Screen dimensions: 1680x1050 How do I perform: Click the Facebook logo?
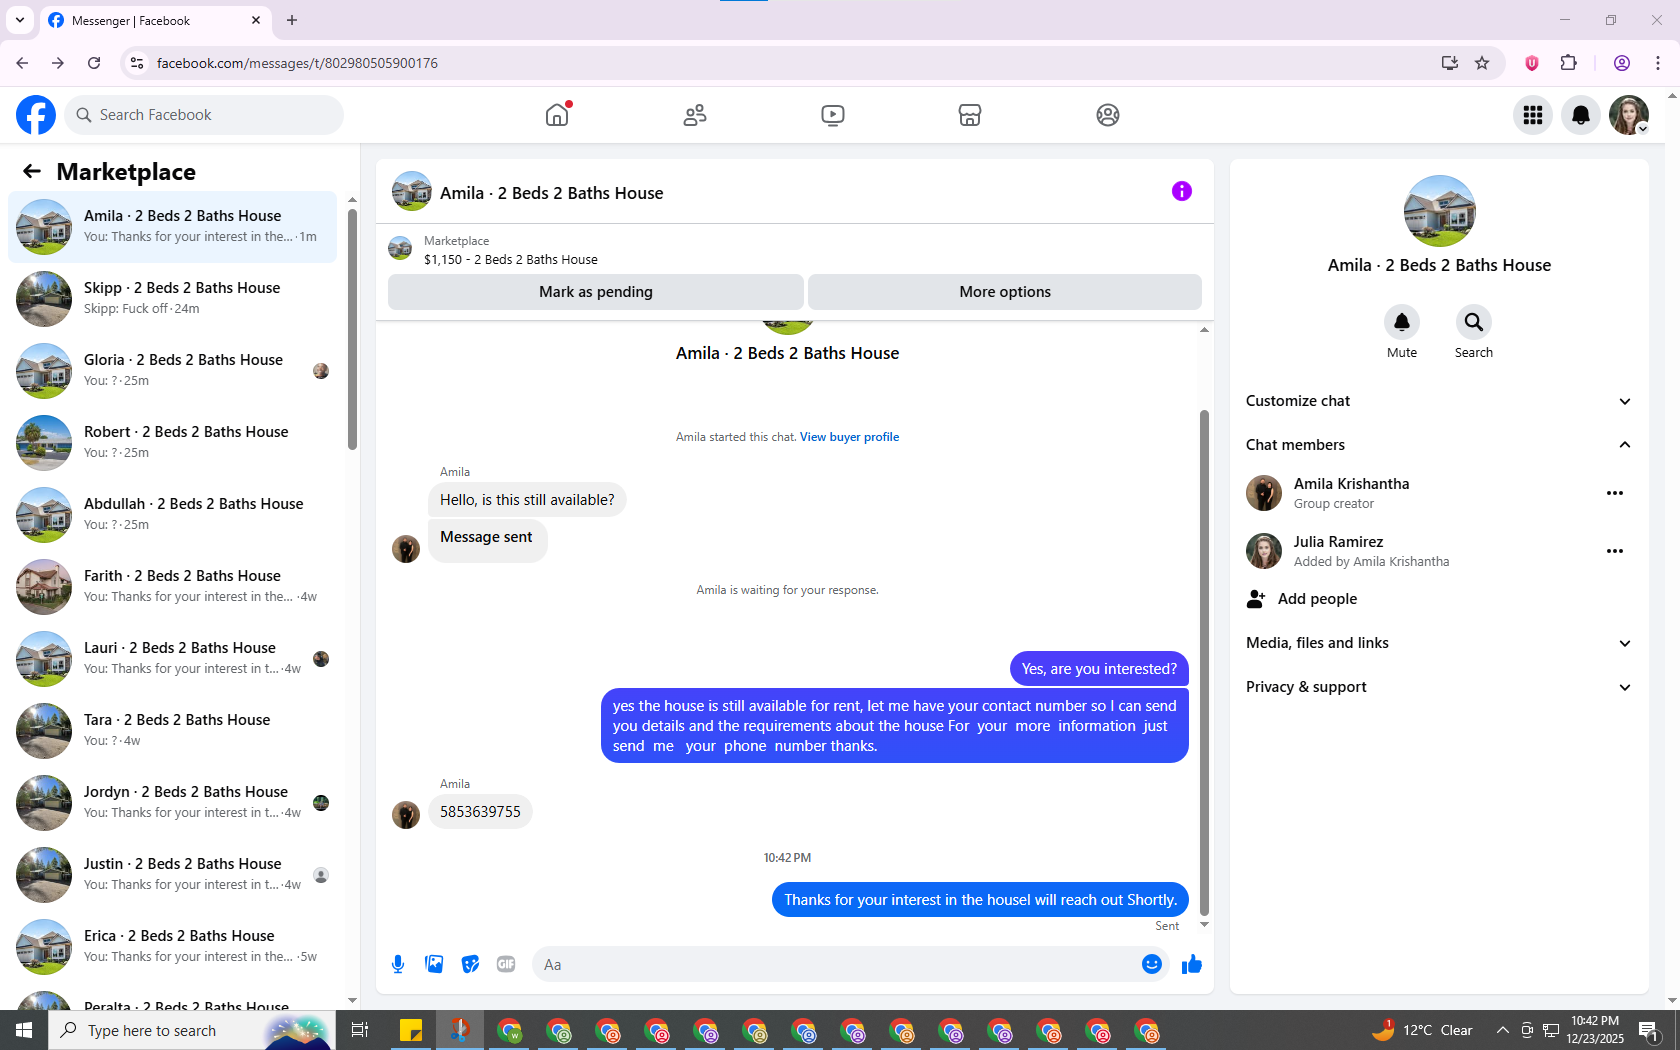(x=36, y=115)
